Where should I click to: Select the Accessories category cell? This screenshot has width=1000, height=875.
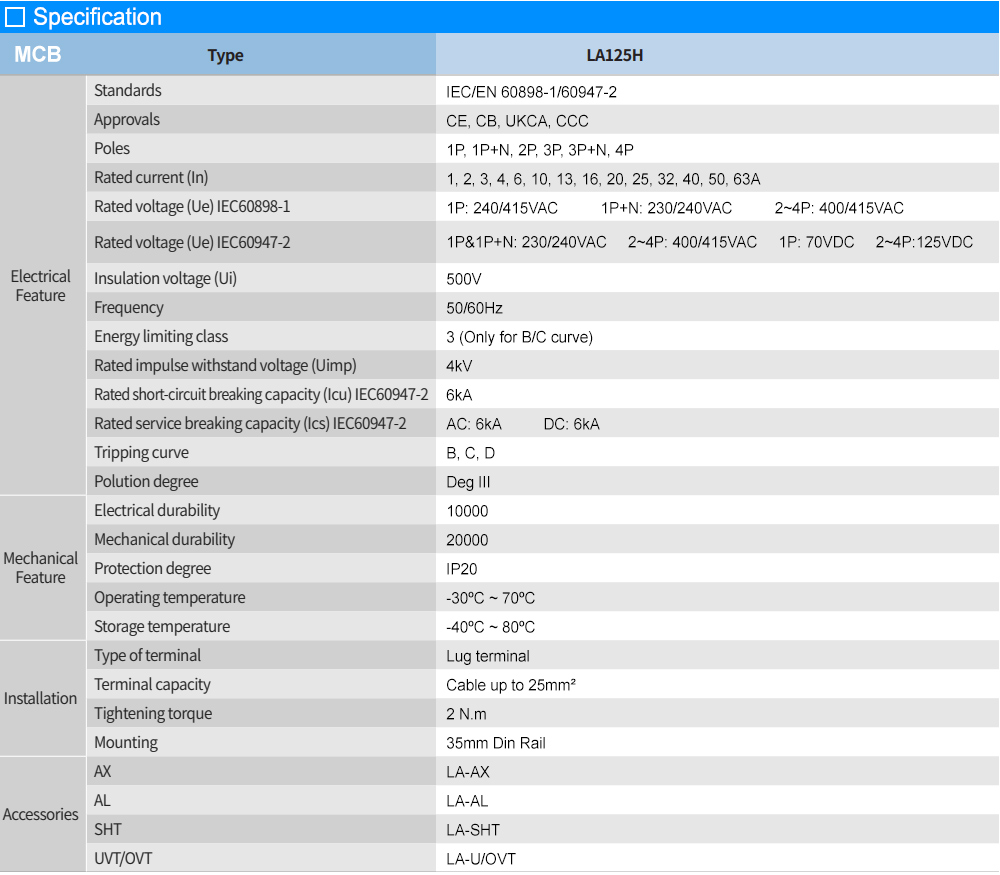tap(41, 815)
